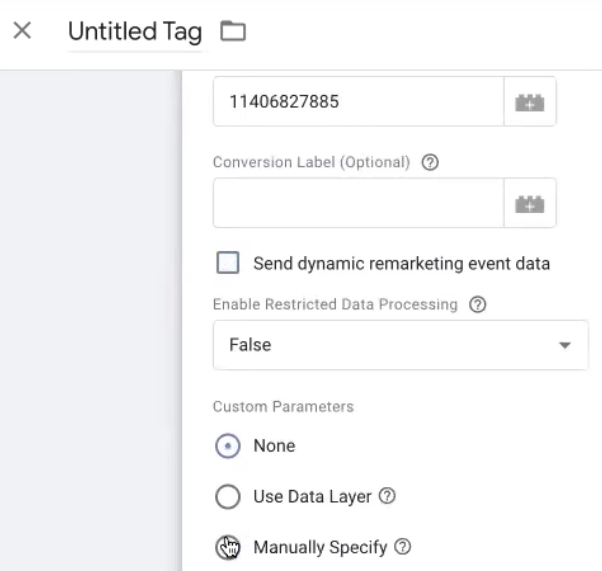Image resolution: width=602 pixels, height=571 pixels.
Task: Open the help icon next to Manually Specify
Action: point(403,547)
